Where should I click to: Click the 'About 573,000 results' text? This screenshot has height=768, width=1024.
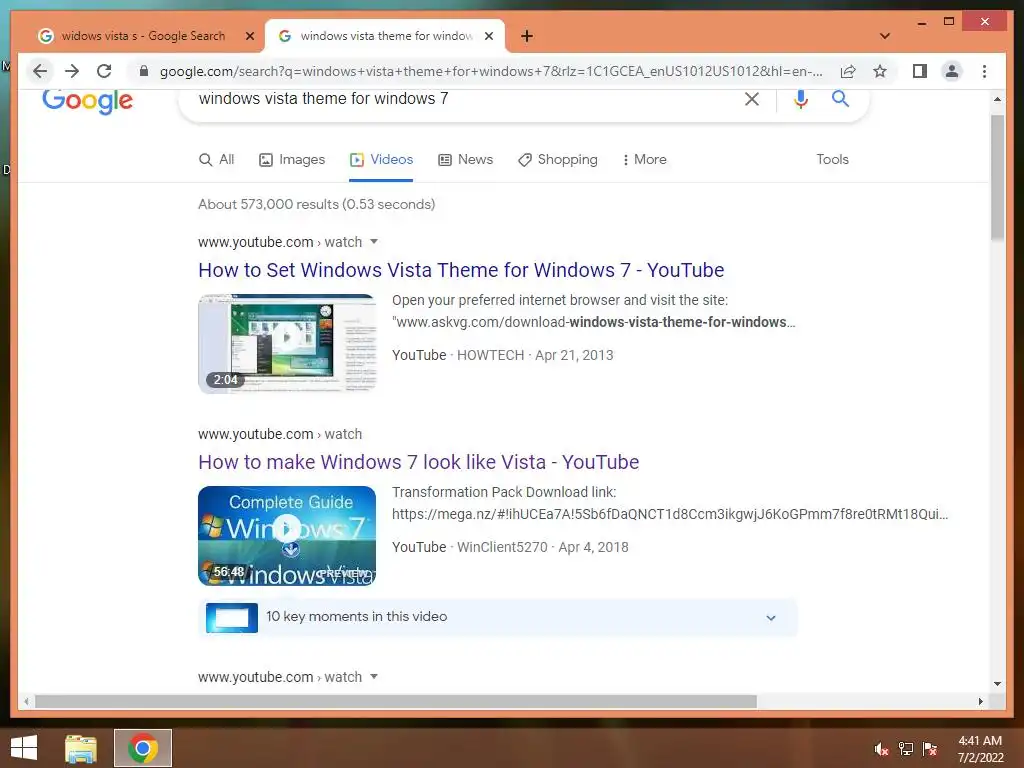pos(316,204)
